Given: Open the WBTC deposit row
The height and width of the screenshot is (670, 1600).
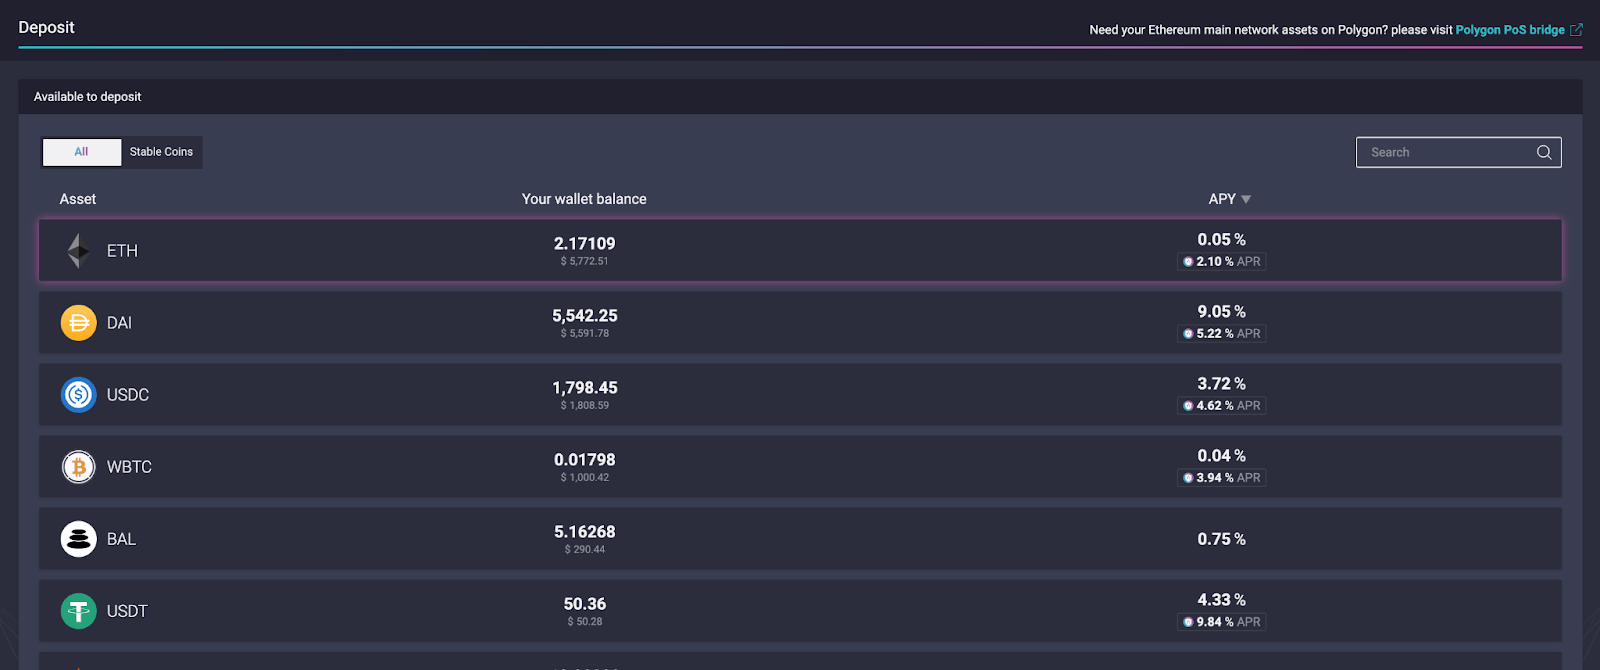Looking at the screenshot, I should 800,467.
